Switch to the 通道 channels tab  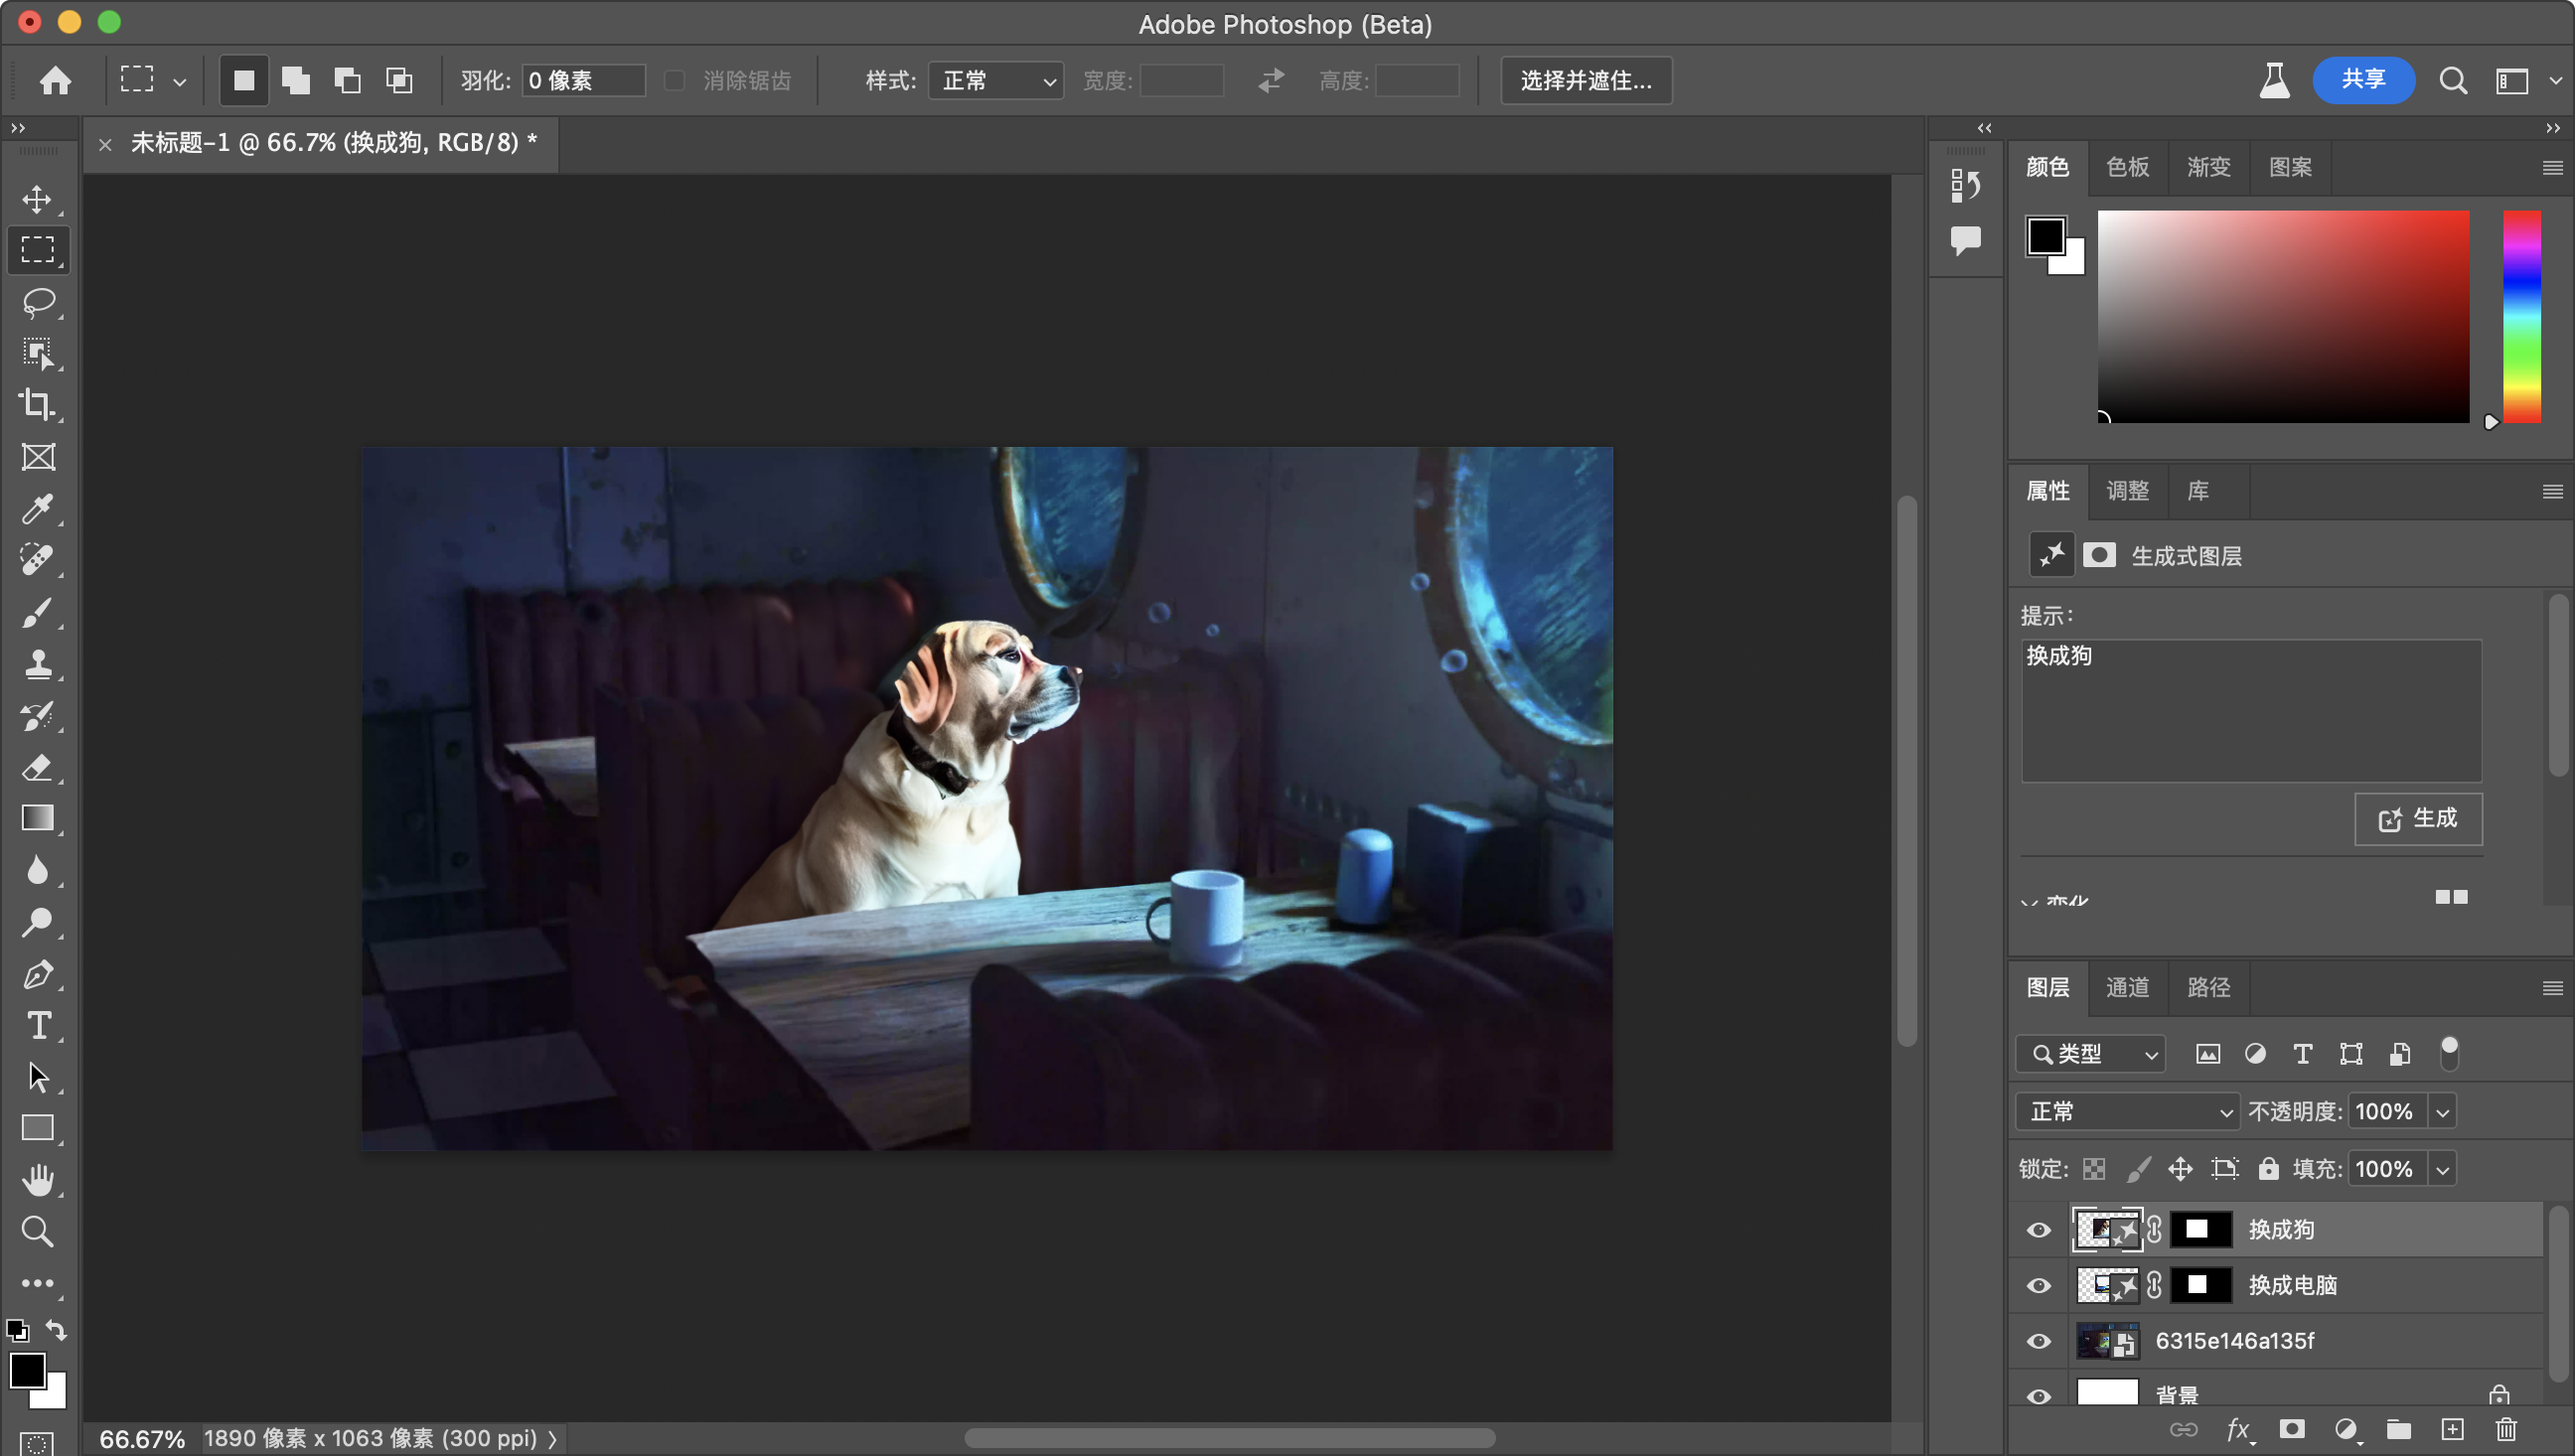click(x=2127, y=987)
